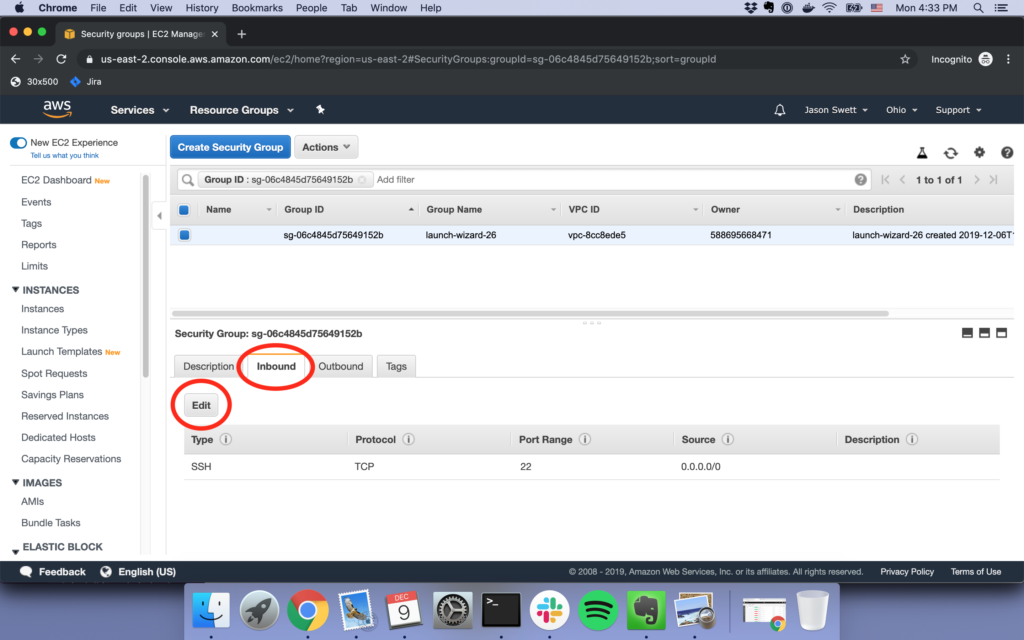Click the refresh icon above the table
The height and width of the screenshot is (640, 1024).
click(951, 153)
